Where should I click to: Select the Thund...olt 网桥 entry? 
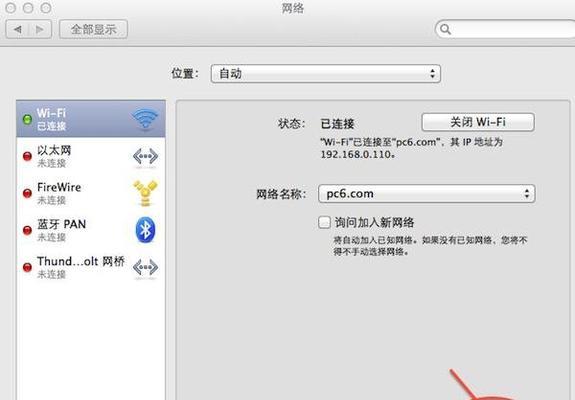coord(91,267)
